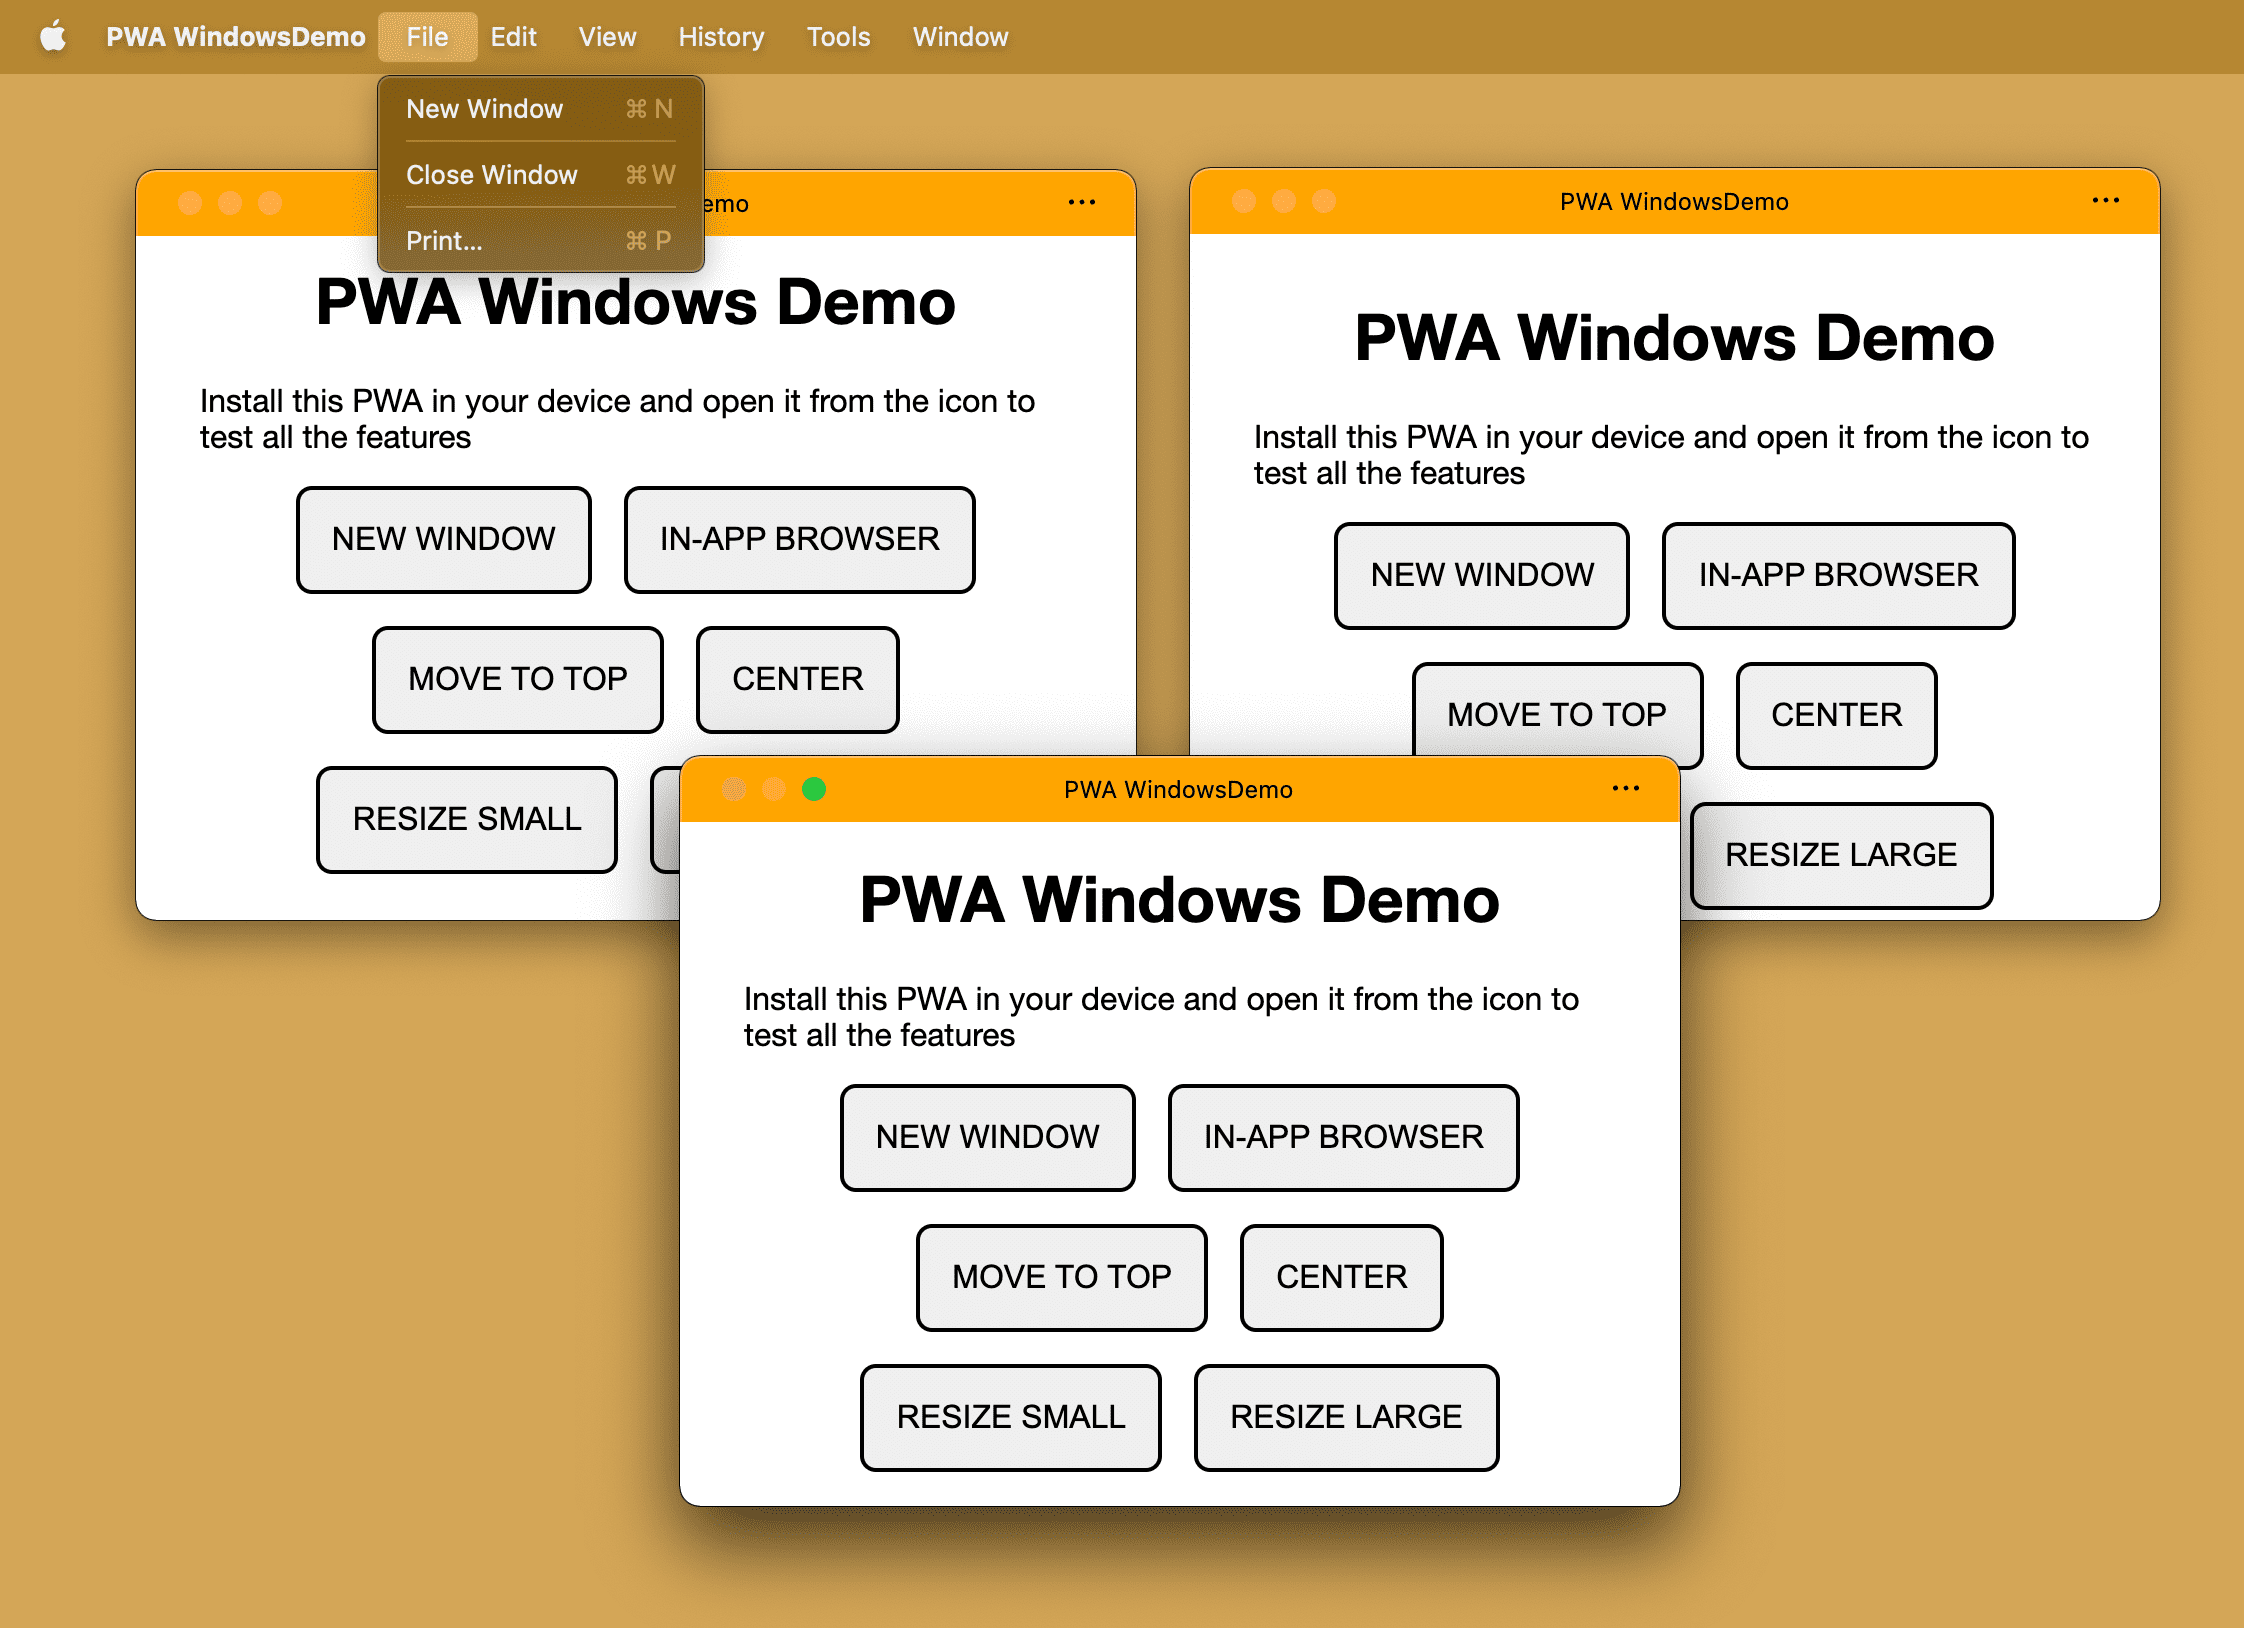Expand the Edit menu in menu bar
The width and height of the screenshot is (2244, 1628).
pyautogui.click(x=514, y=35)
